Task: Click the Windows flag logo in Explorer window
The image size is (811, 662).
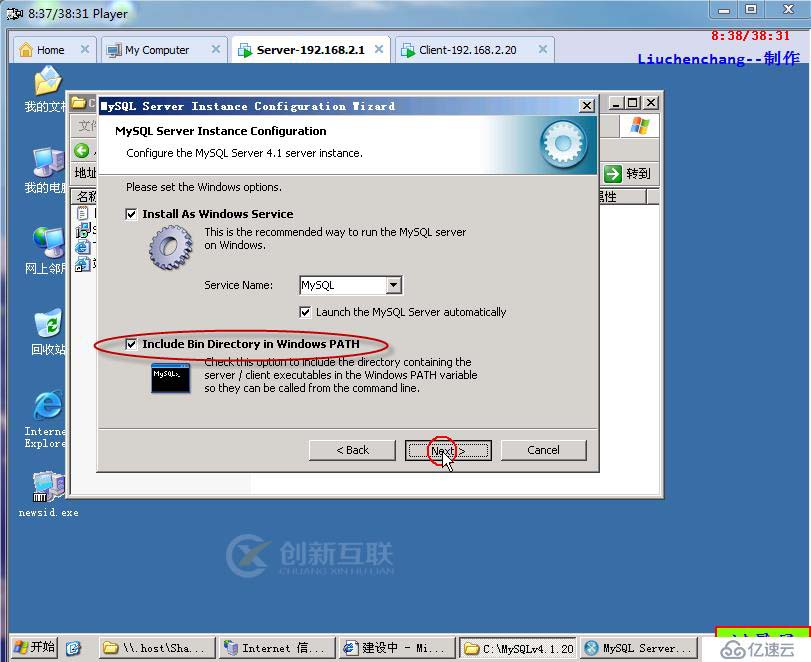Action: pos(639,126)
